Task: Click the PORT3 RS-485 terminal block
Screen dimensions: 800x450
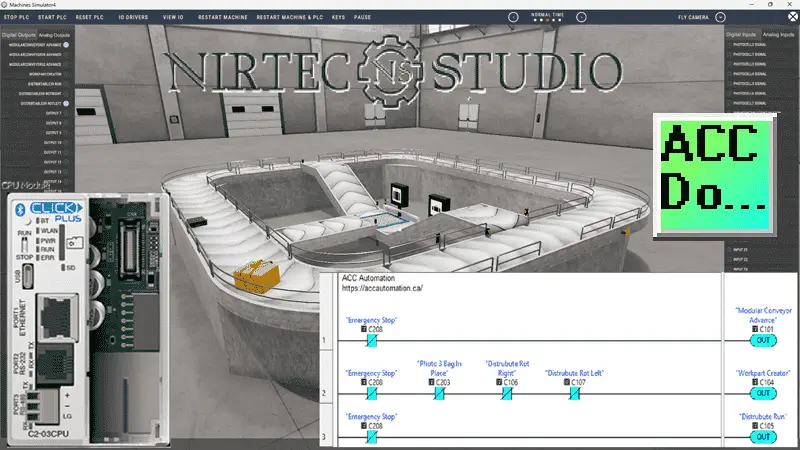Action: tap(43, 407)
